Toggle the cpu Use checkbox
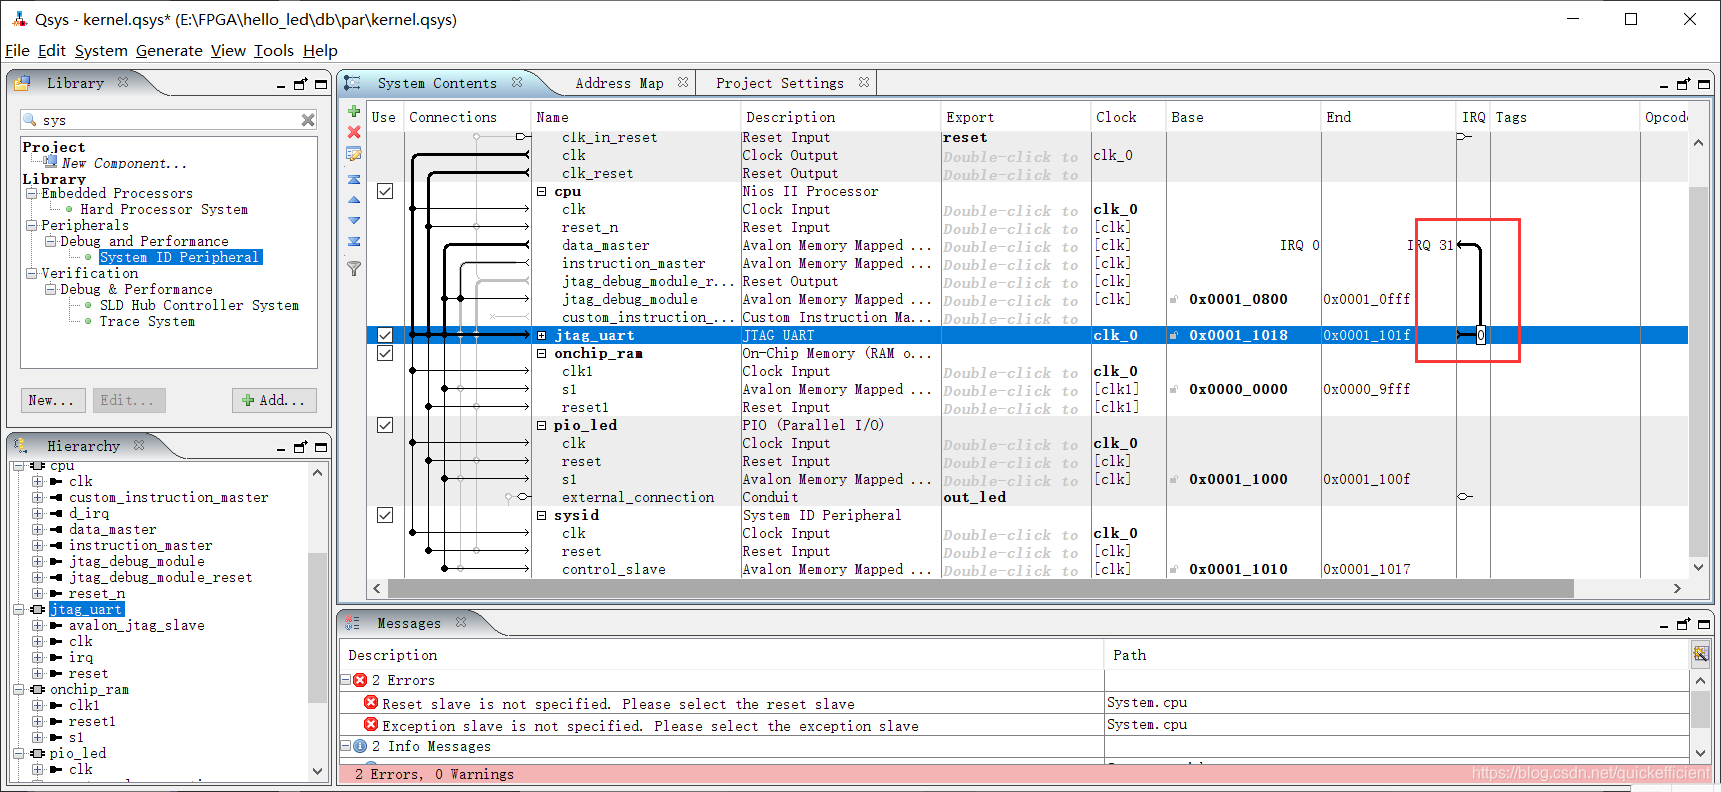Screen dimensions: 1721x792 pyautogui.click(x=385, y=191)
